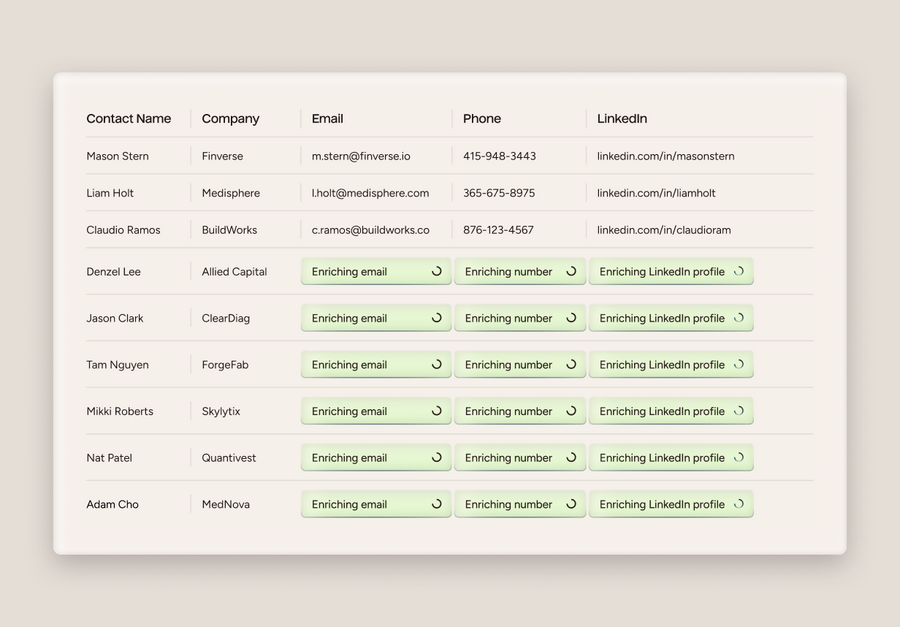Click the 'Enriching email' progress pill for Adam Cho
900x627 pixels.
[375, 504]
